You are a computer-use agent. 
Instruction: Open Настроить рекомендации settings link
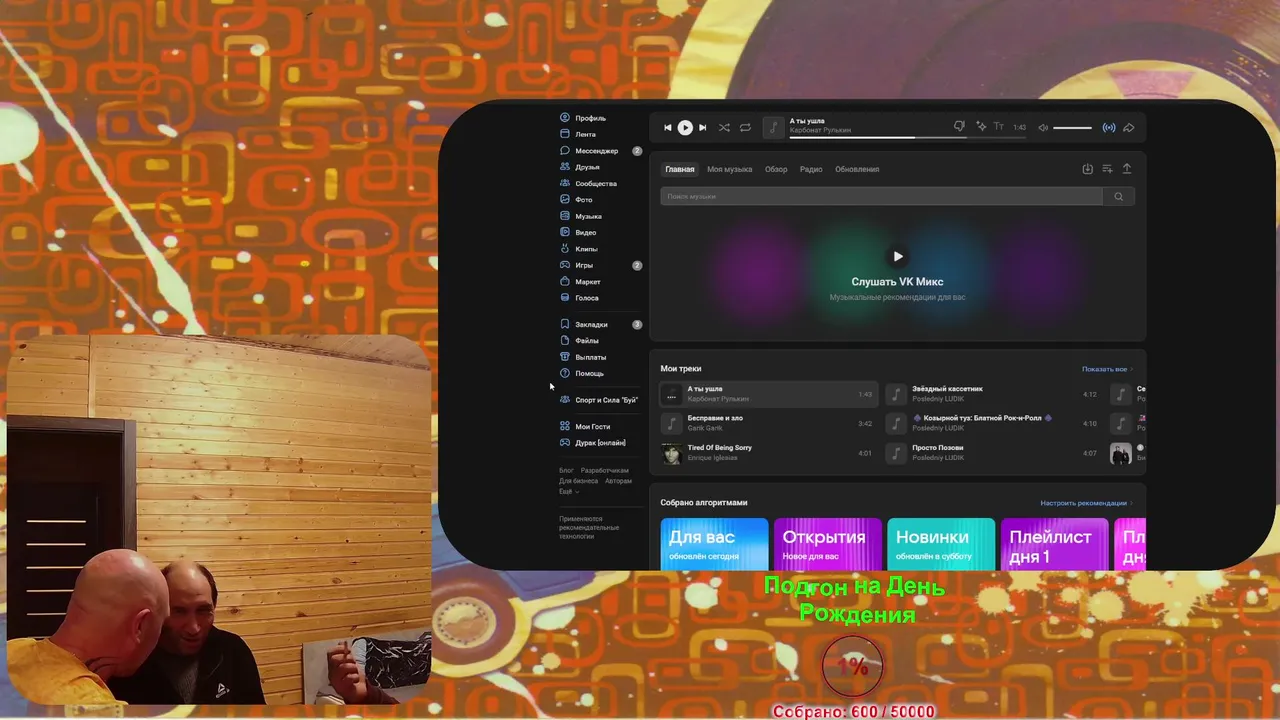click(1086, 503)
